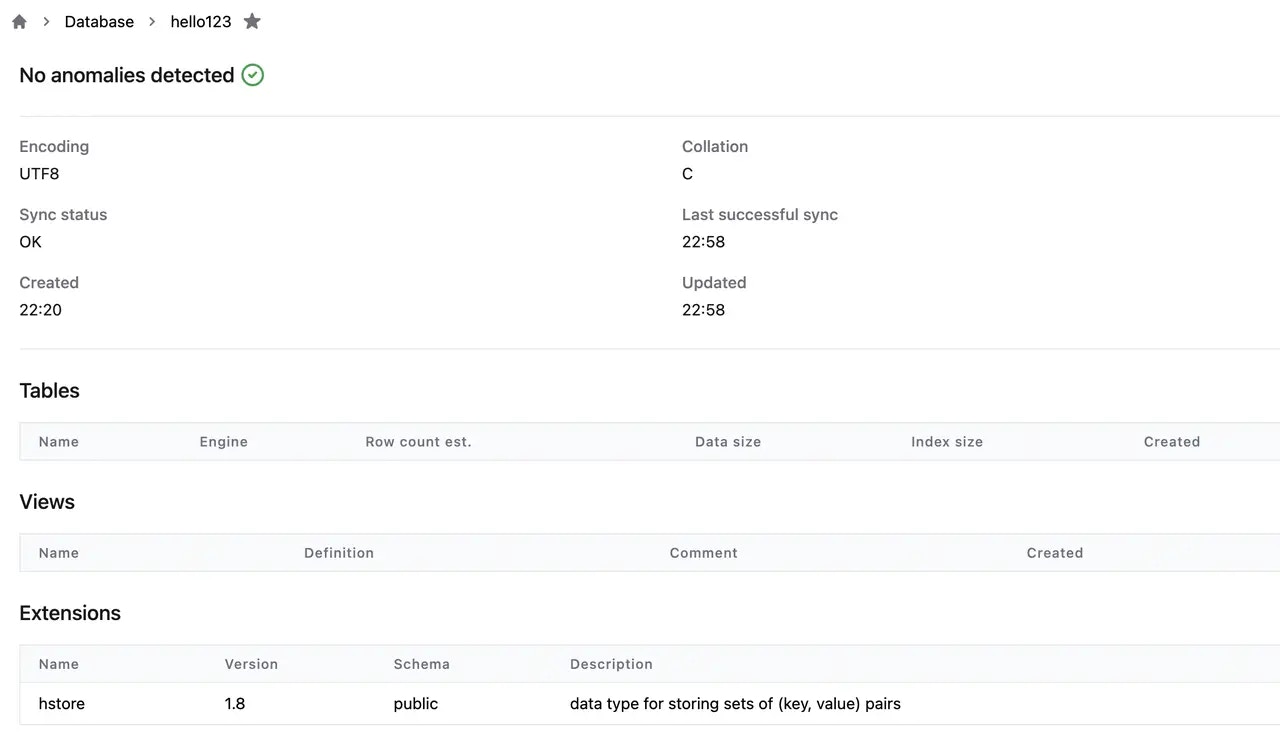
Task: Click the Tables Created column header
Action: (1172, 442)
